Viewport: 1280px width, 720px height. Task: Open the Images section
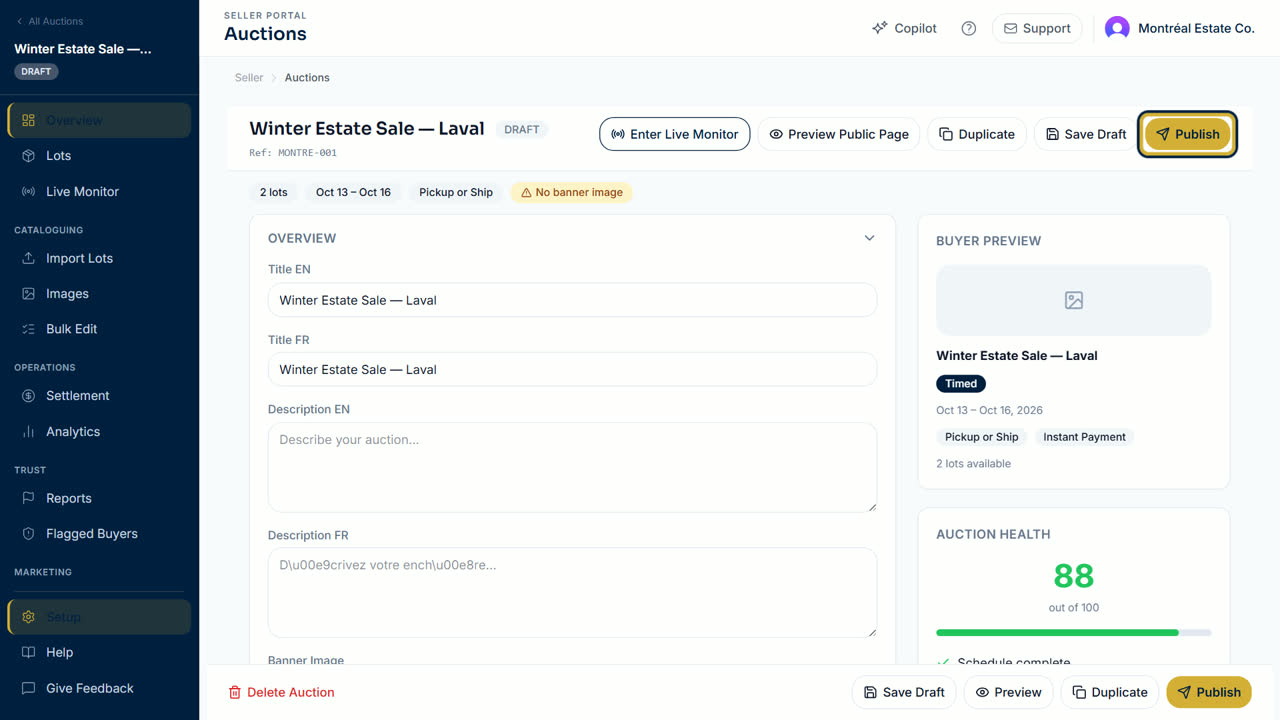tap(99, 293)
